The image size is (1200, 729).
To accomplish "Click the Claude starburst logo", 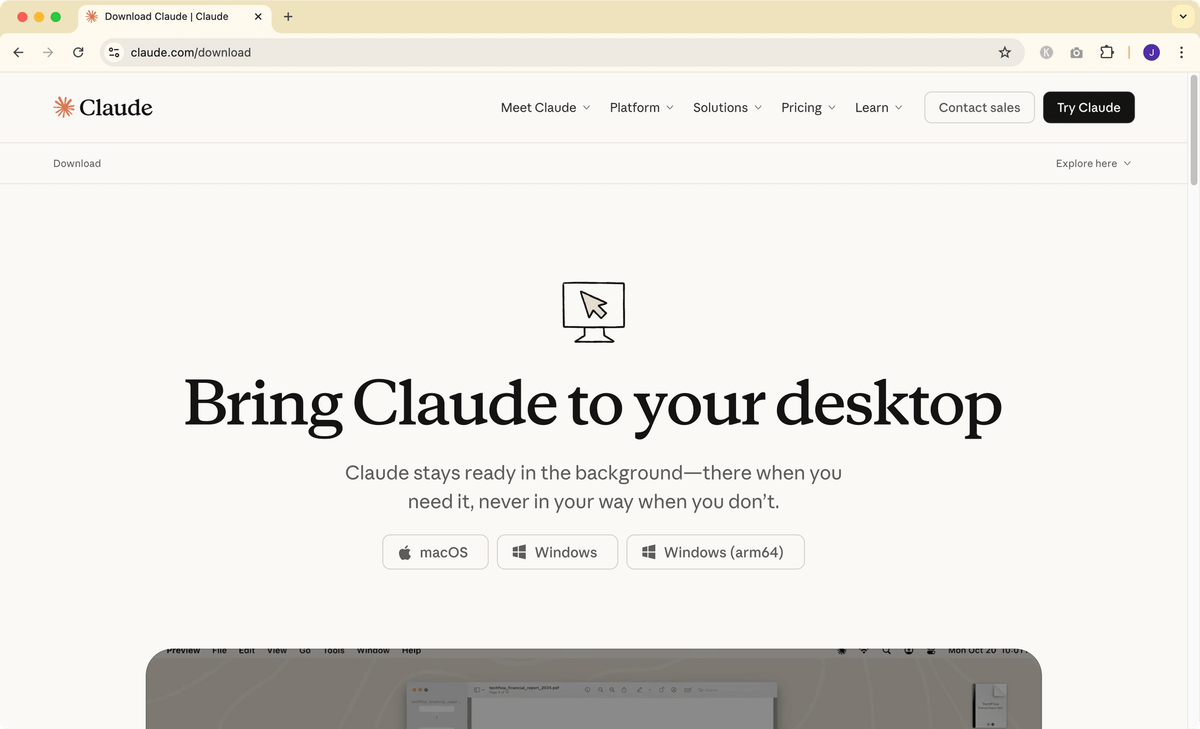I will pos(64,108).
